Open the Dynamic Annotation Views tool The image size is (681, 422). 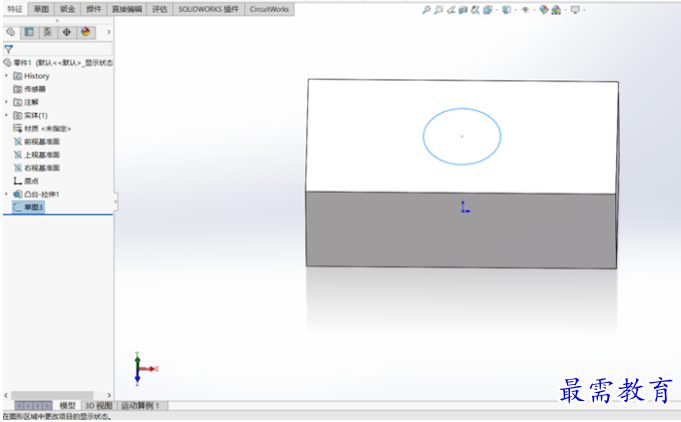475,10
